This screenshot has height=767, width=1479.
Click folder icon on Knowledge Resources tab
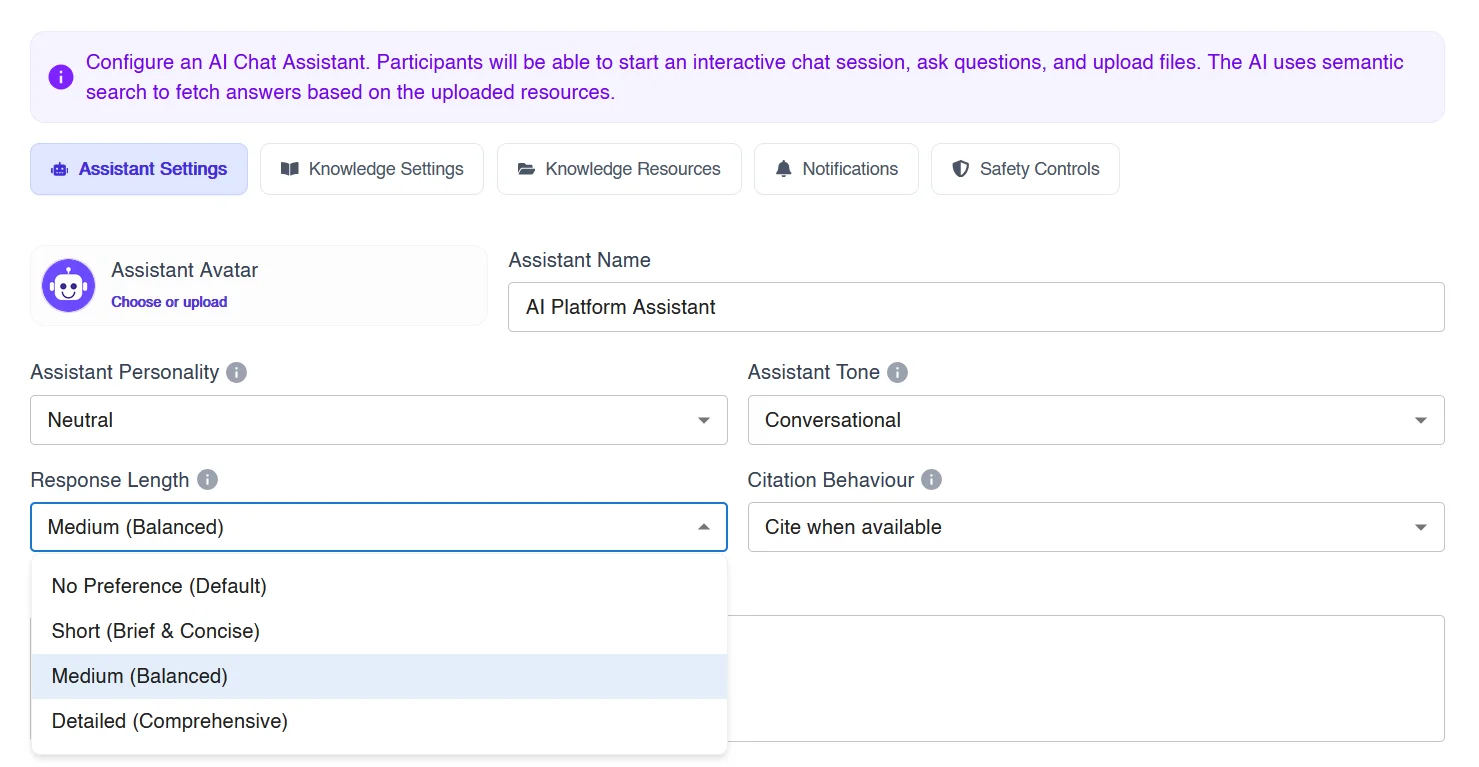526,169
